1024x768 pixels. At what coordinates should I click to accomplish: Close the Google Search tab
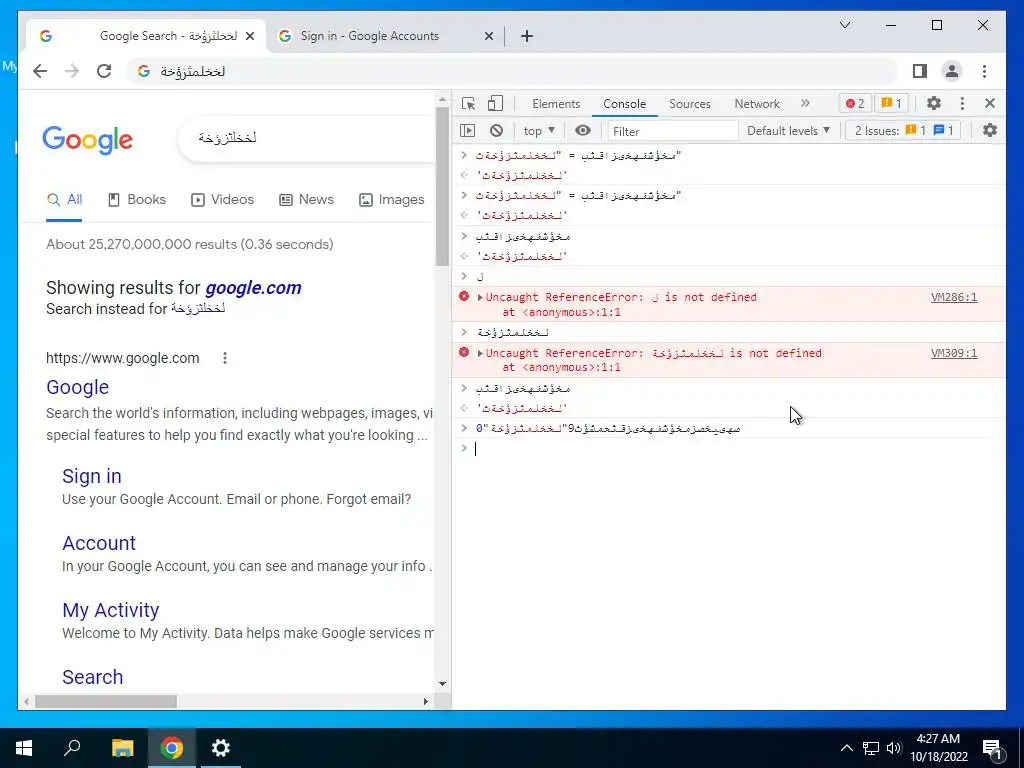(249, 37)
